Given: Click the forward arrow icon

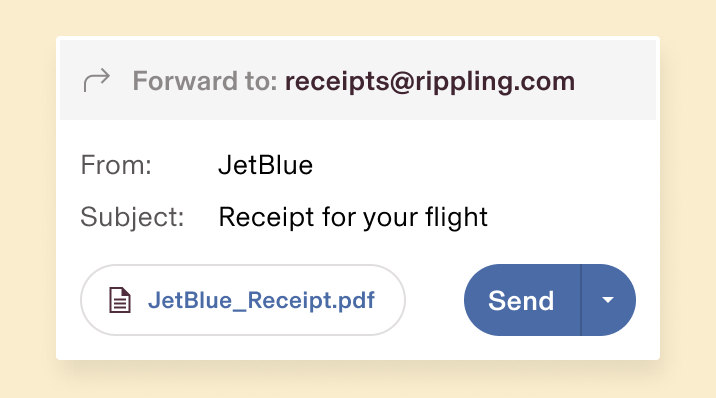Looking at the screenshot, I should [x=96, y=80].
